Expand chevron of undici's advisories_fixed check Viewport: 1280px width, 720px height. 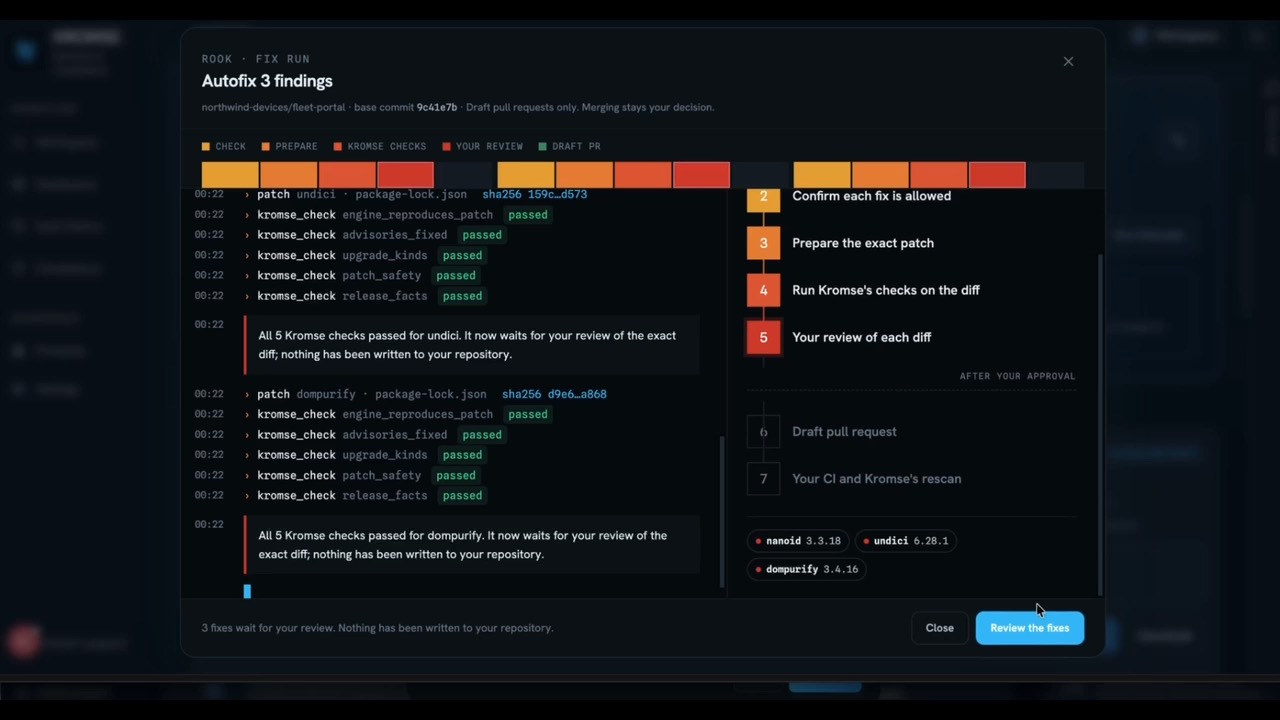coord(247,235)
